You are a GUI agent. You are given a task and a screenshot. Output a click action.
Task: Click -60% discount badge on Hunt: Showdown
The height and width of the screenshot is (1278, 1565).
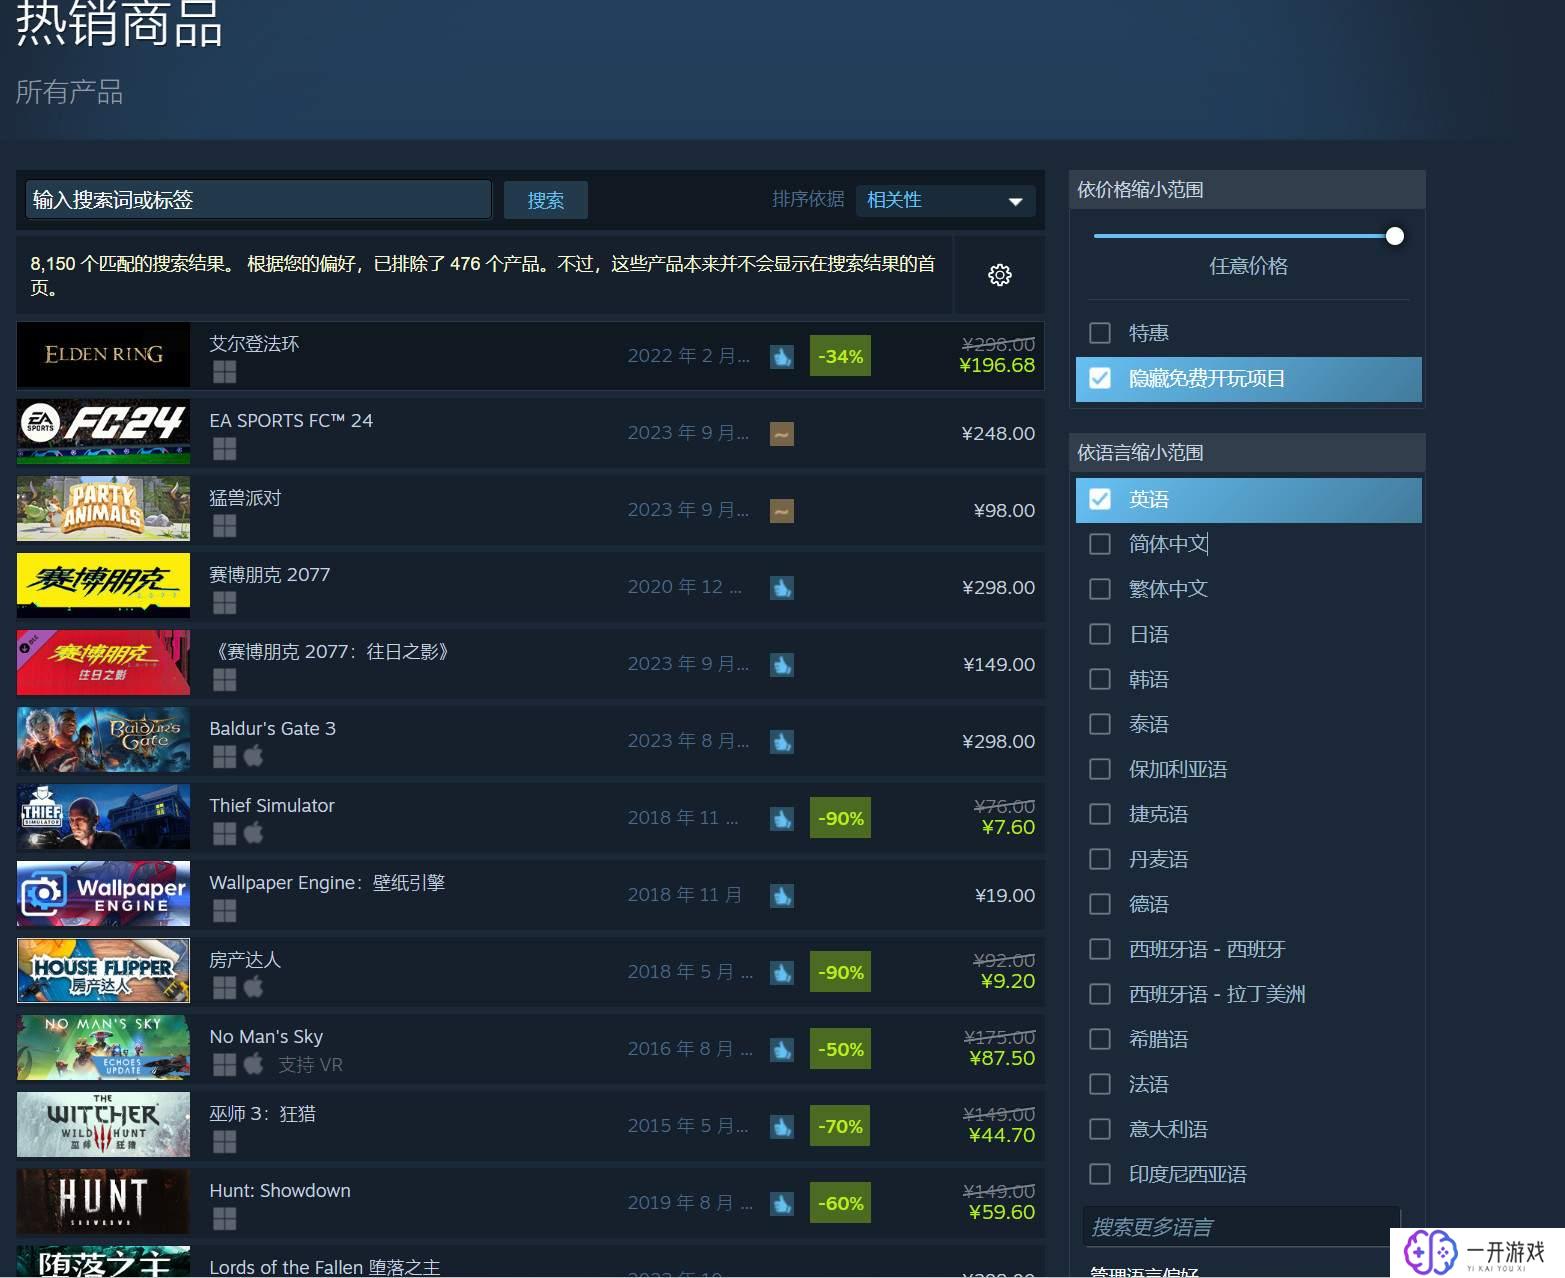(x=840, y=1203)
